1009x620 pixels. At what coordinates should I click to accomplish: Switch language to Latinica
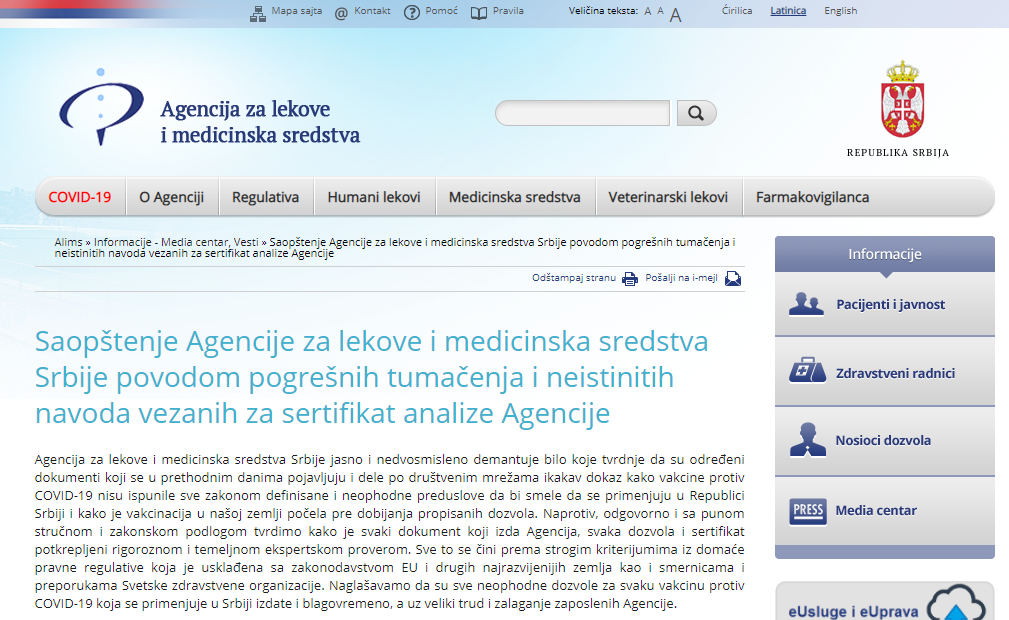[x=788, y=11]
